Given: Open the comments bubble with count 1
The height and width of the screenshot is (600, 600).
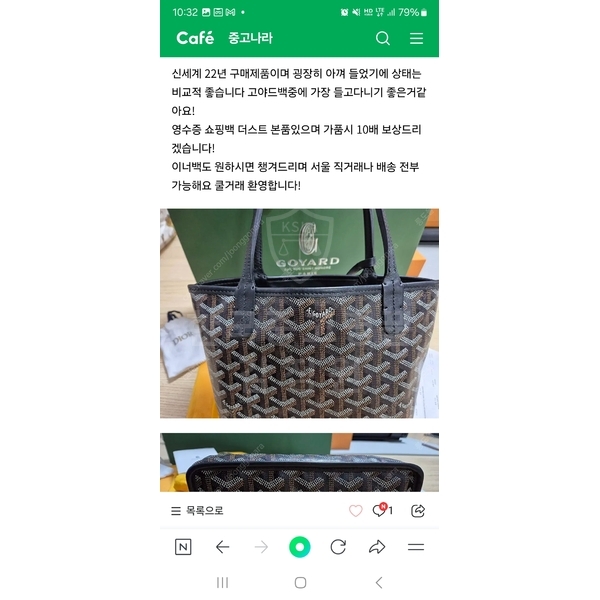Looking at the screenshot, I should 382,510.
